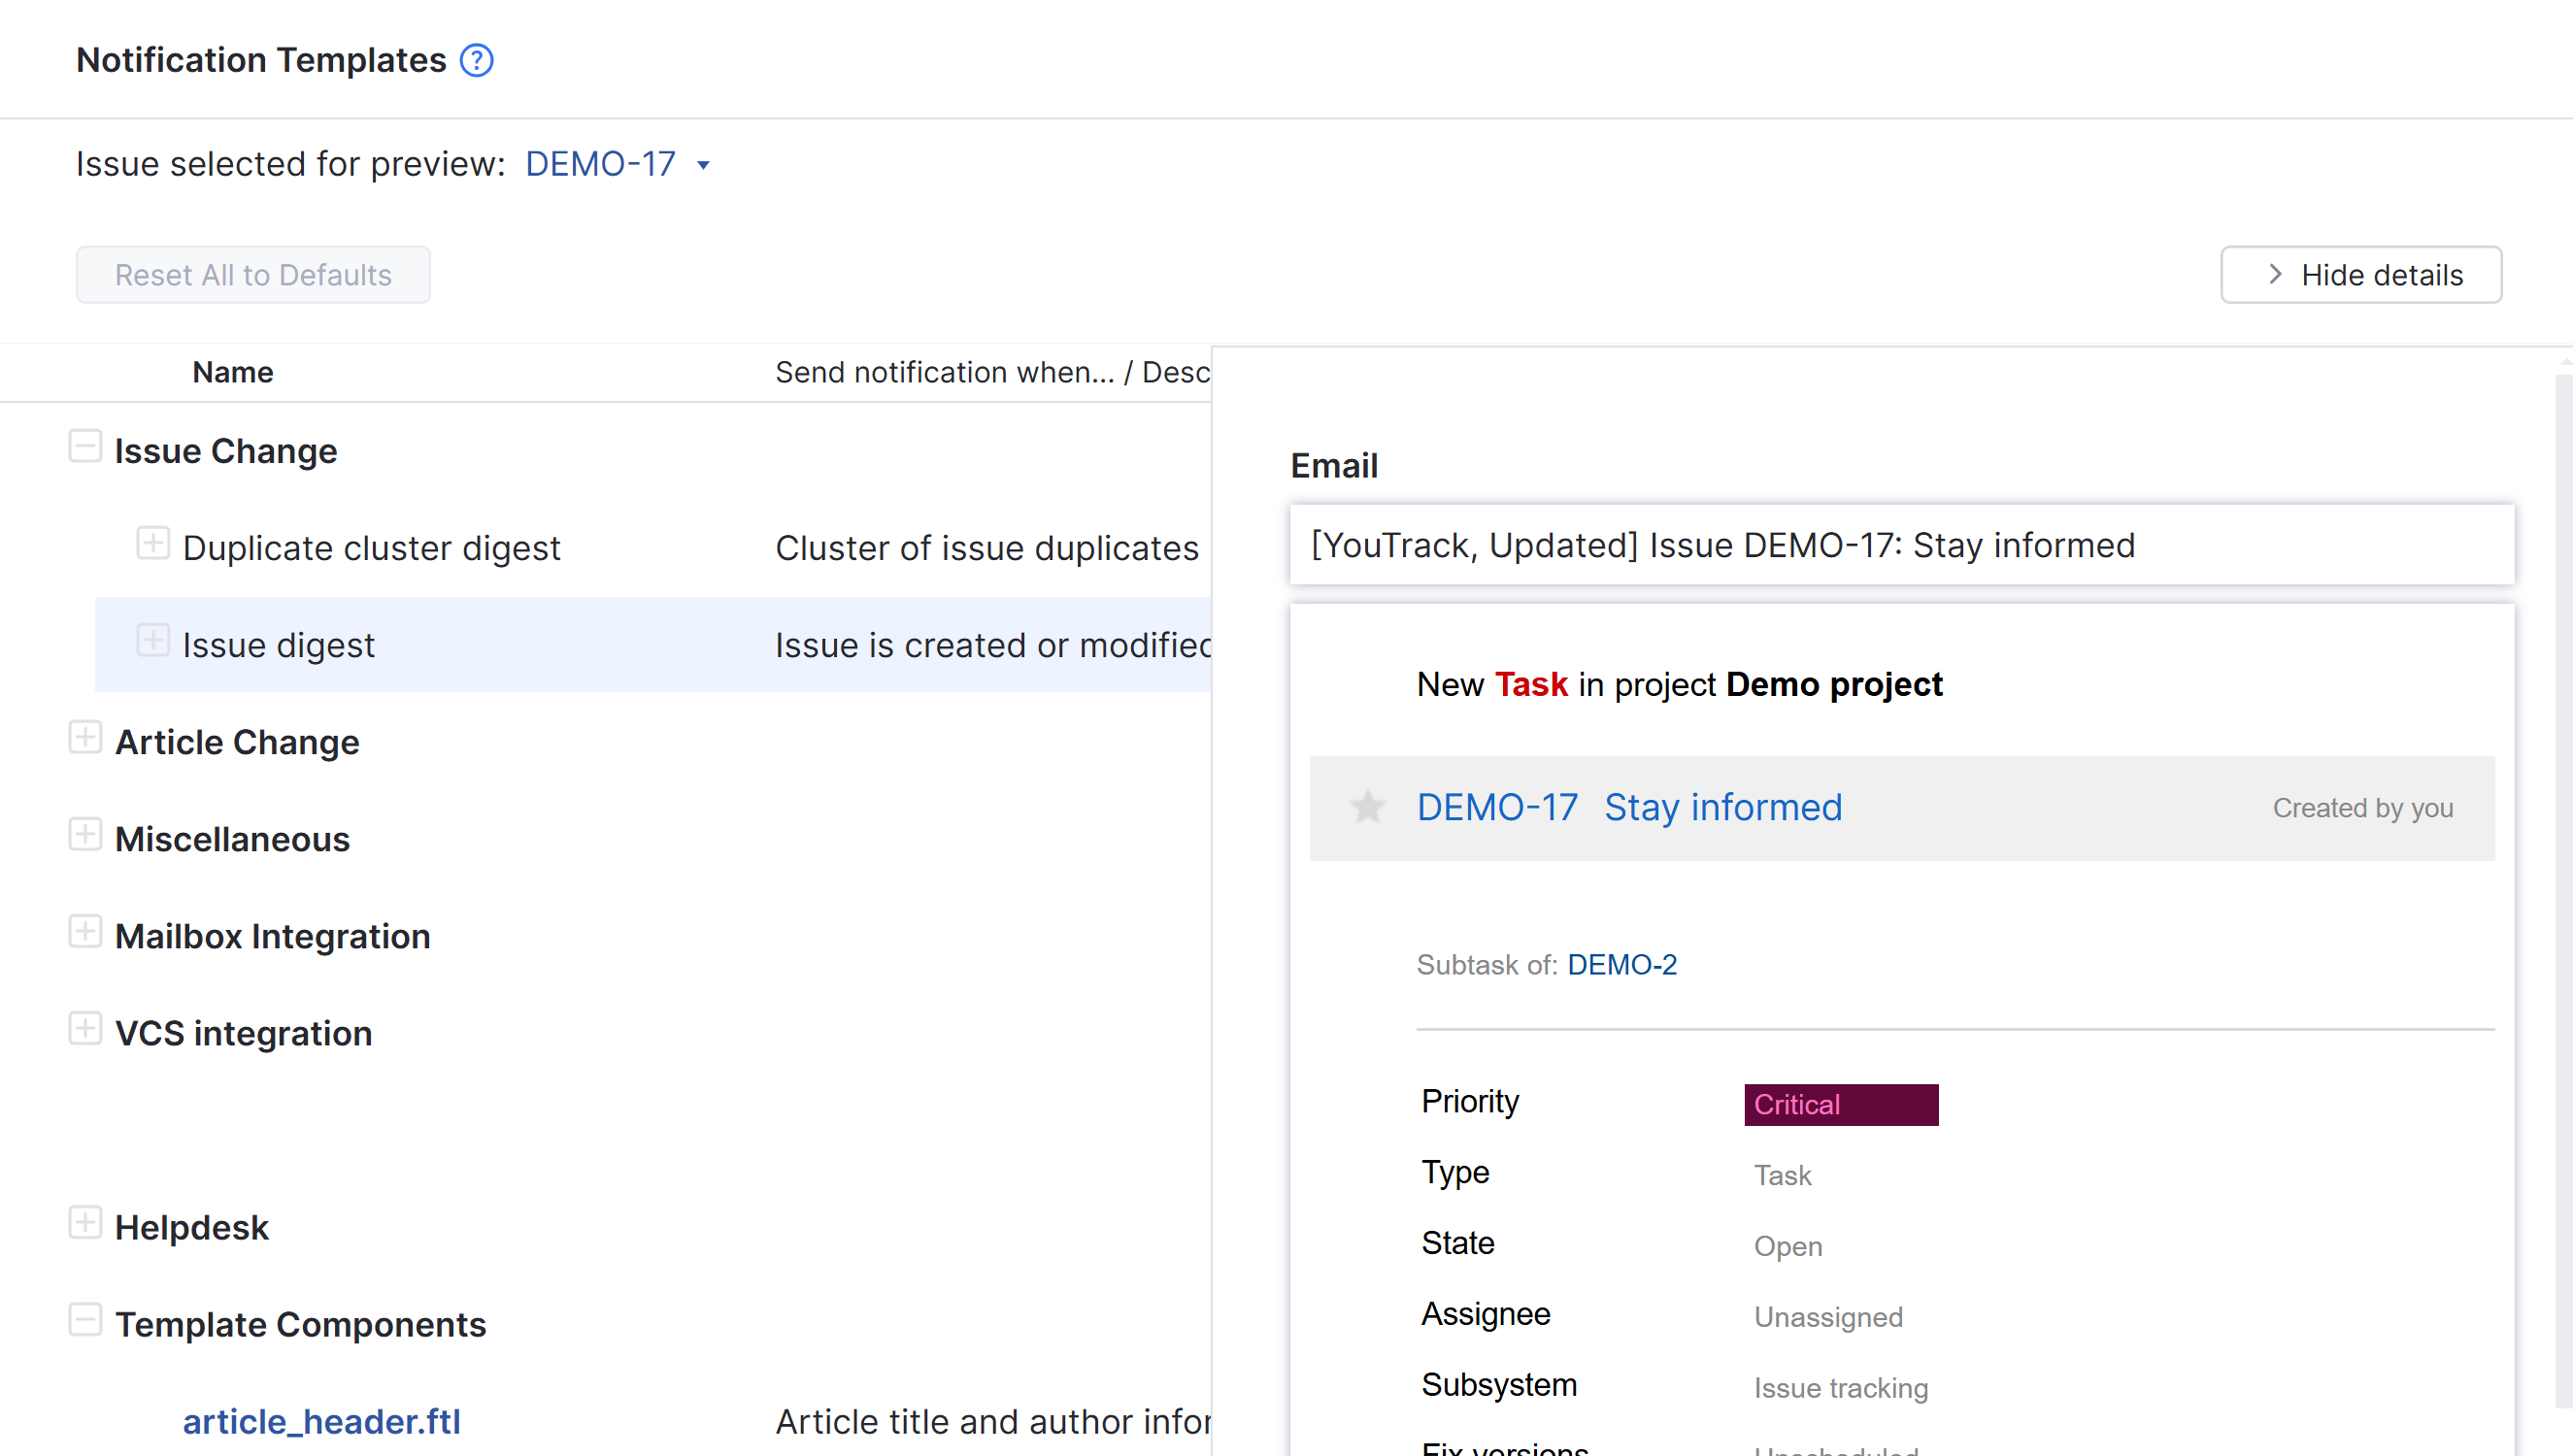The image size is (2573, 1456).
Task: Expand the Helpdesk section
Action: click(x=85, y=1222)
